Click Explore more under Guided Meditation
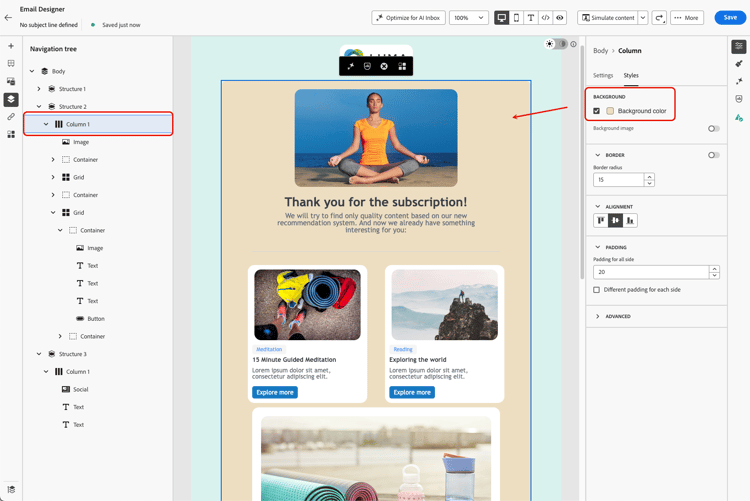 click(275, 392)
